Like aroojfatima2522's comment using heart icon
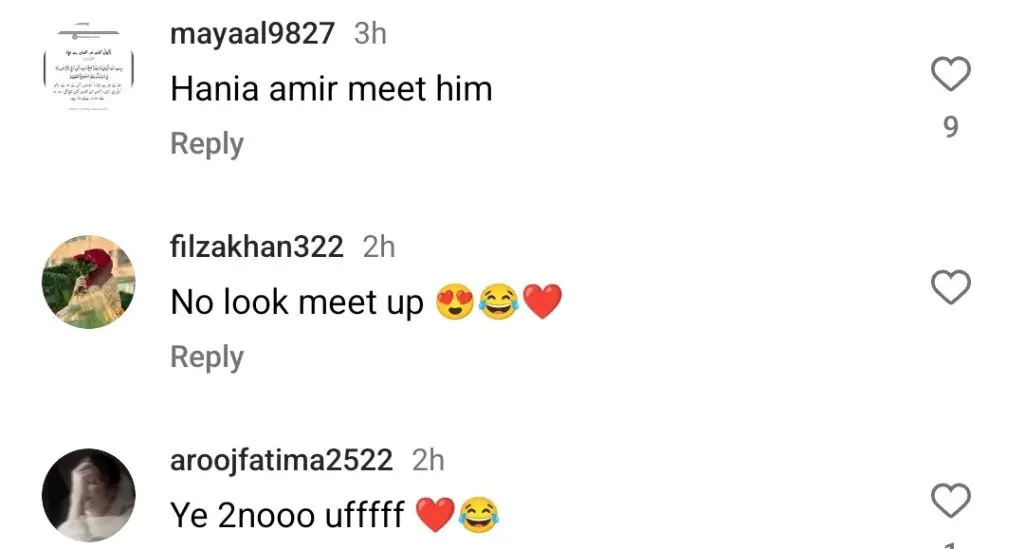The image size is (1024, 549). [x=950, y=499]
